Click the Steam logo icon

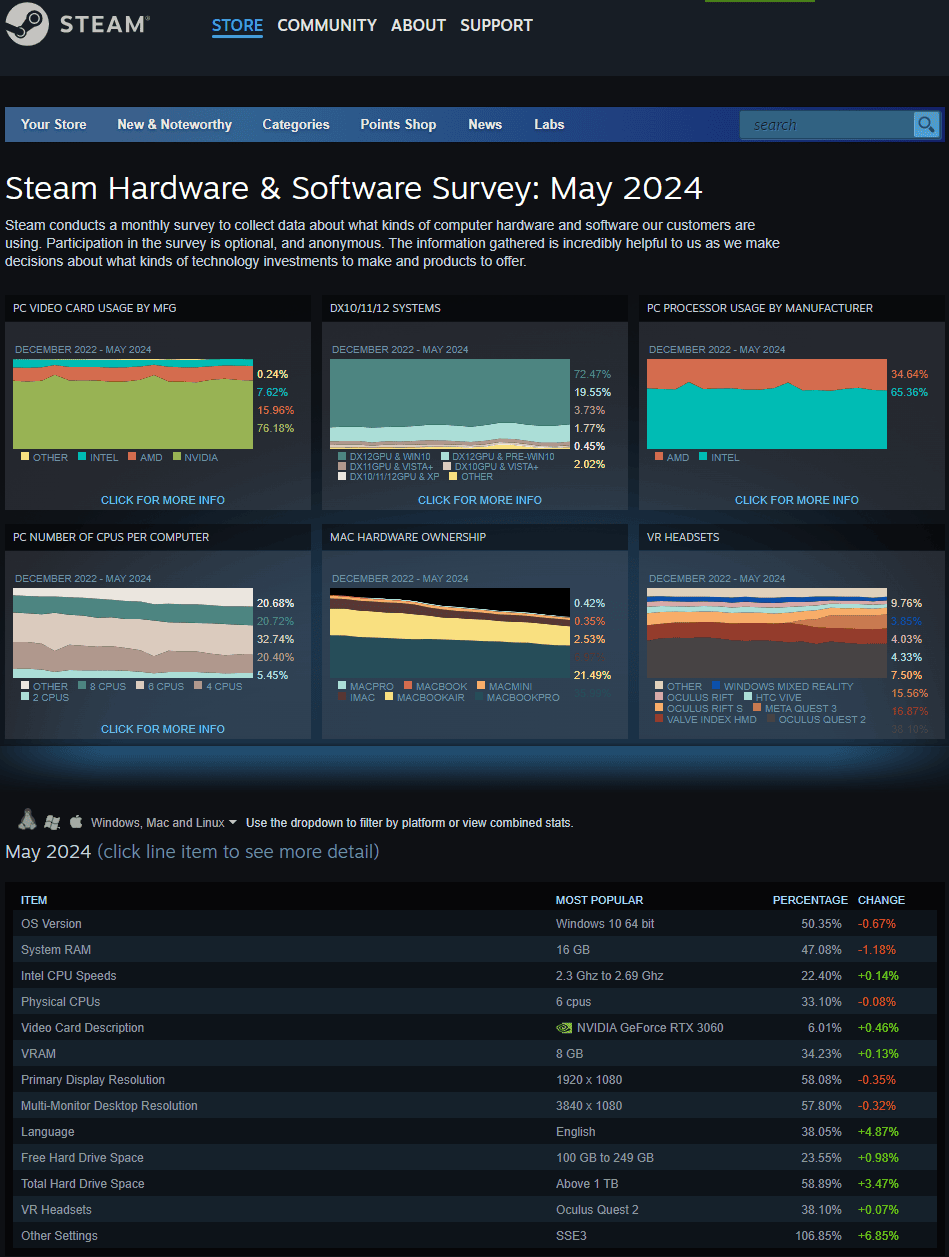click(x=25, y=24)
